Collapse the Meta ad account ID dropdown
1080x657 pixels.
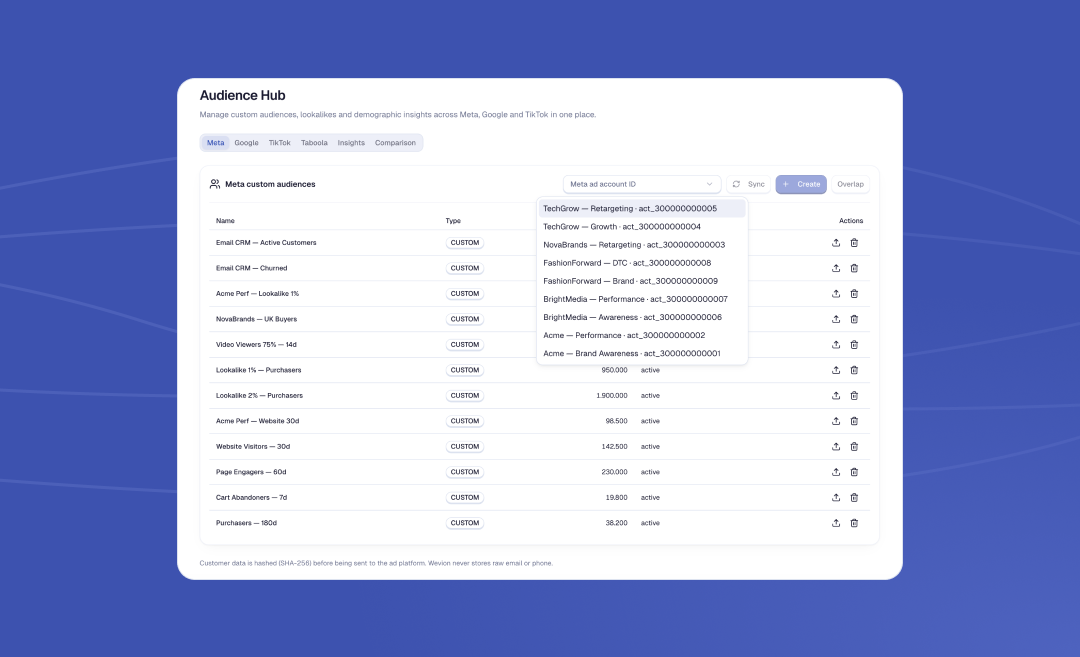tap(641, 184)
